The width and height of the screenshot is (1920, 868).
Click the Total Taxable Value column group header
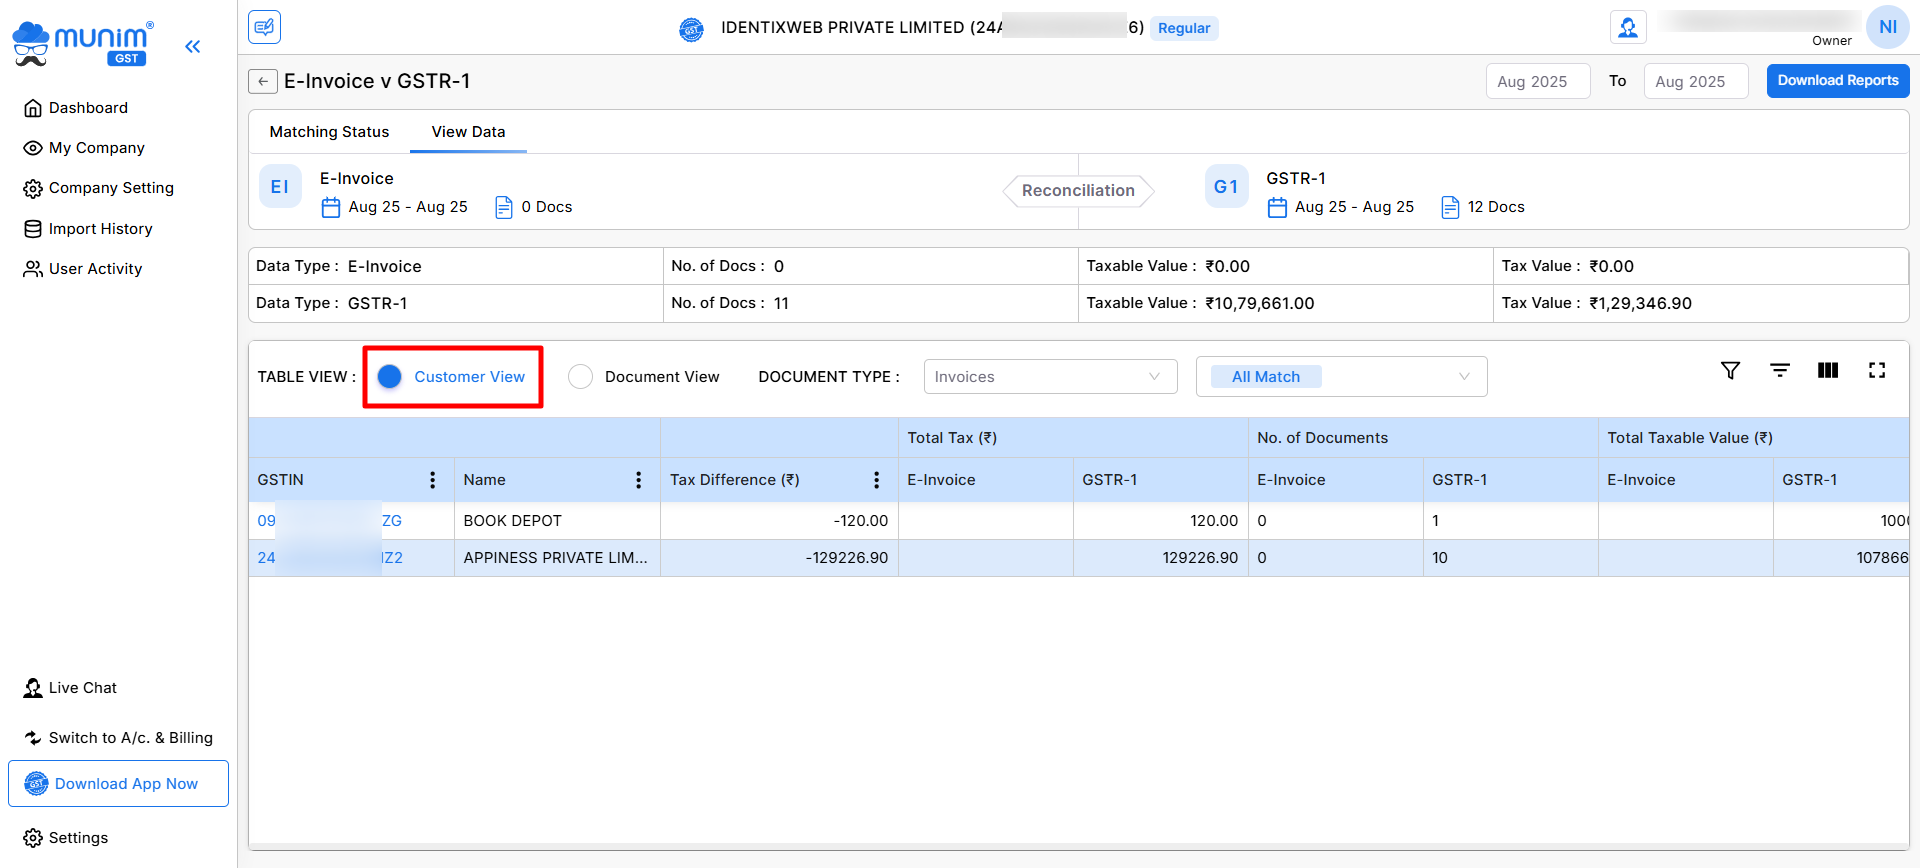coord(1690,438)
